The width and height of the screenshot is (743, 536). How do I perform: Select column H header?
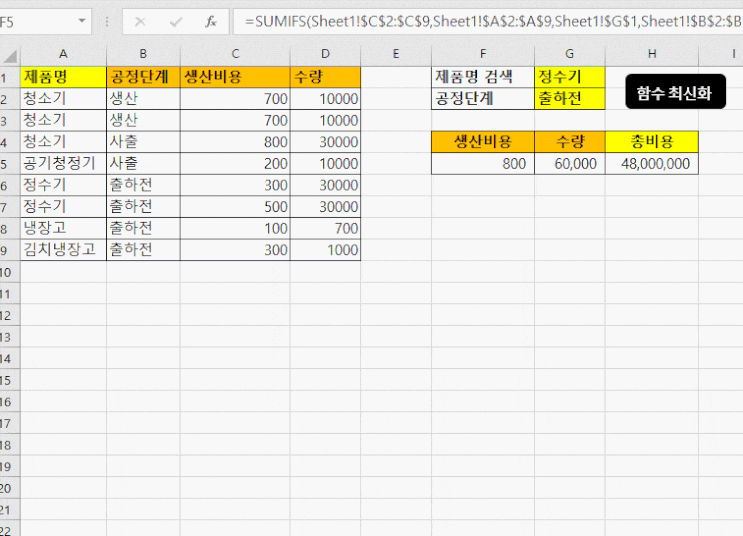point(652,54)
